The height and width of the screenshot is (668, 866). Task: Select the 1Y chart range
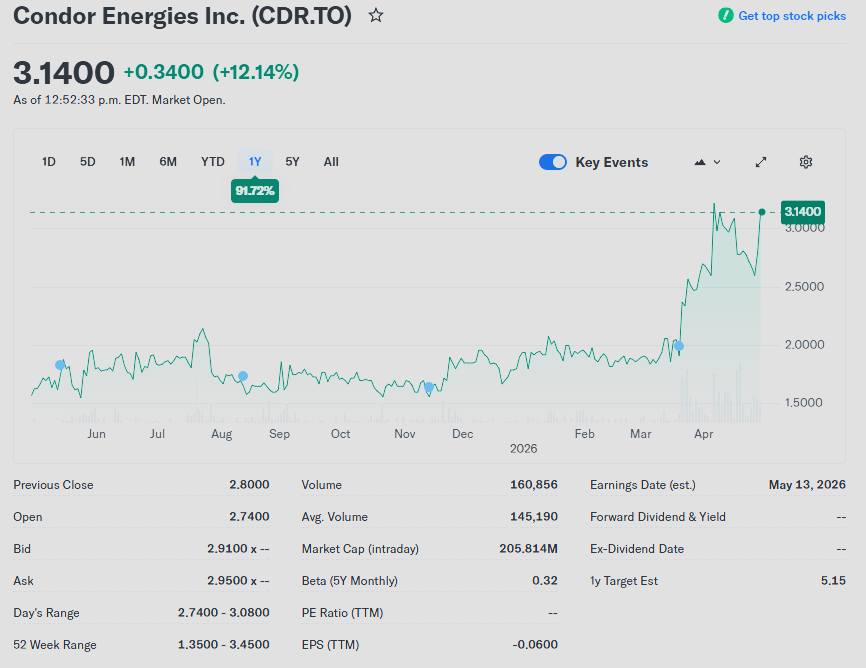pyautogui.click(x=255, y=162)
